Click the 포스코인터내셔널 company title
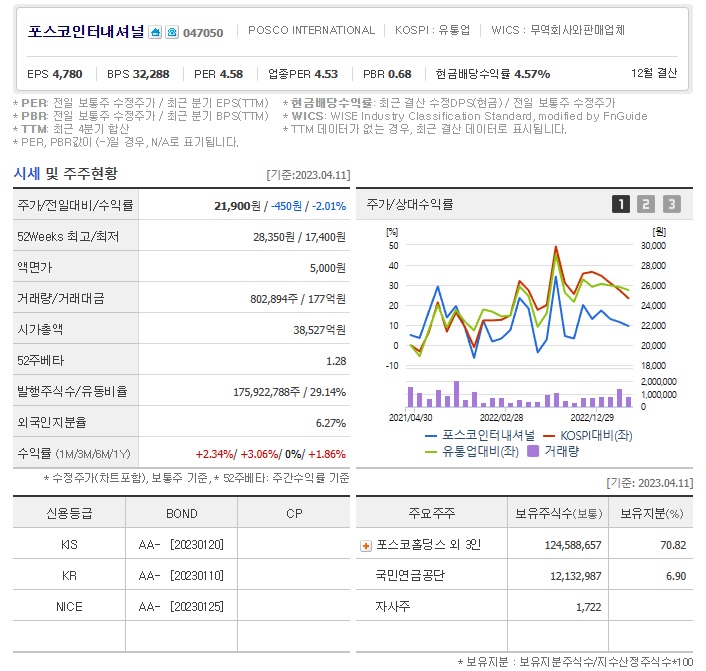 click(x=86, y=32)
